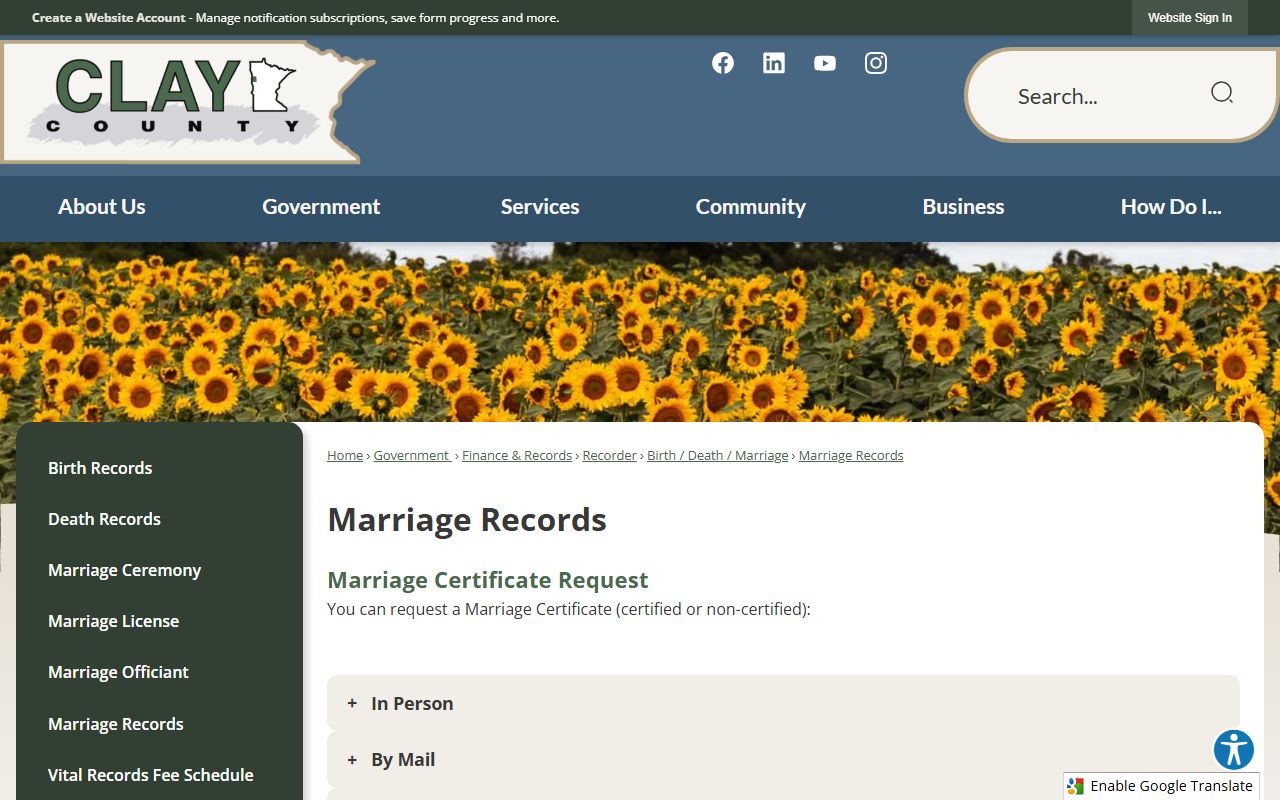The image size is (1280, 800).
Task: Click the Marriage Records page title
Action: 467,520
